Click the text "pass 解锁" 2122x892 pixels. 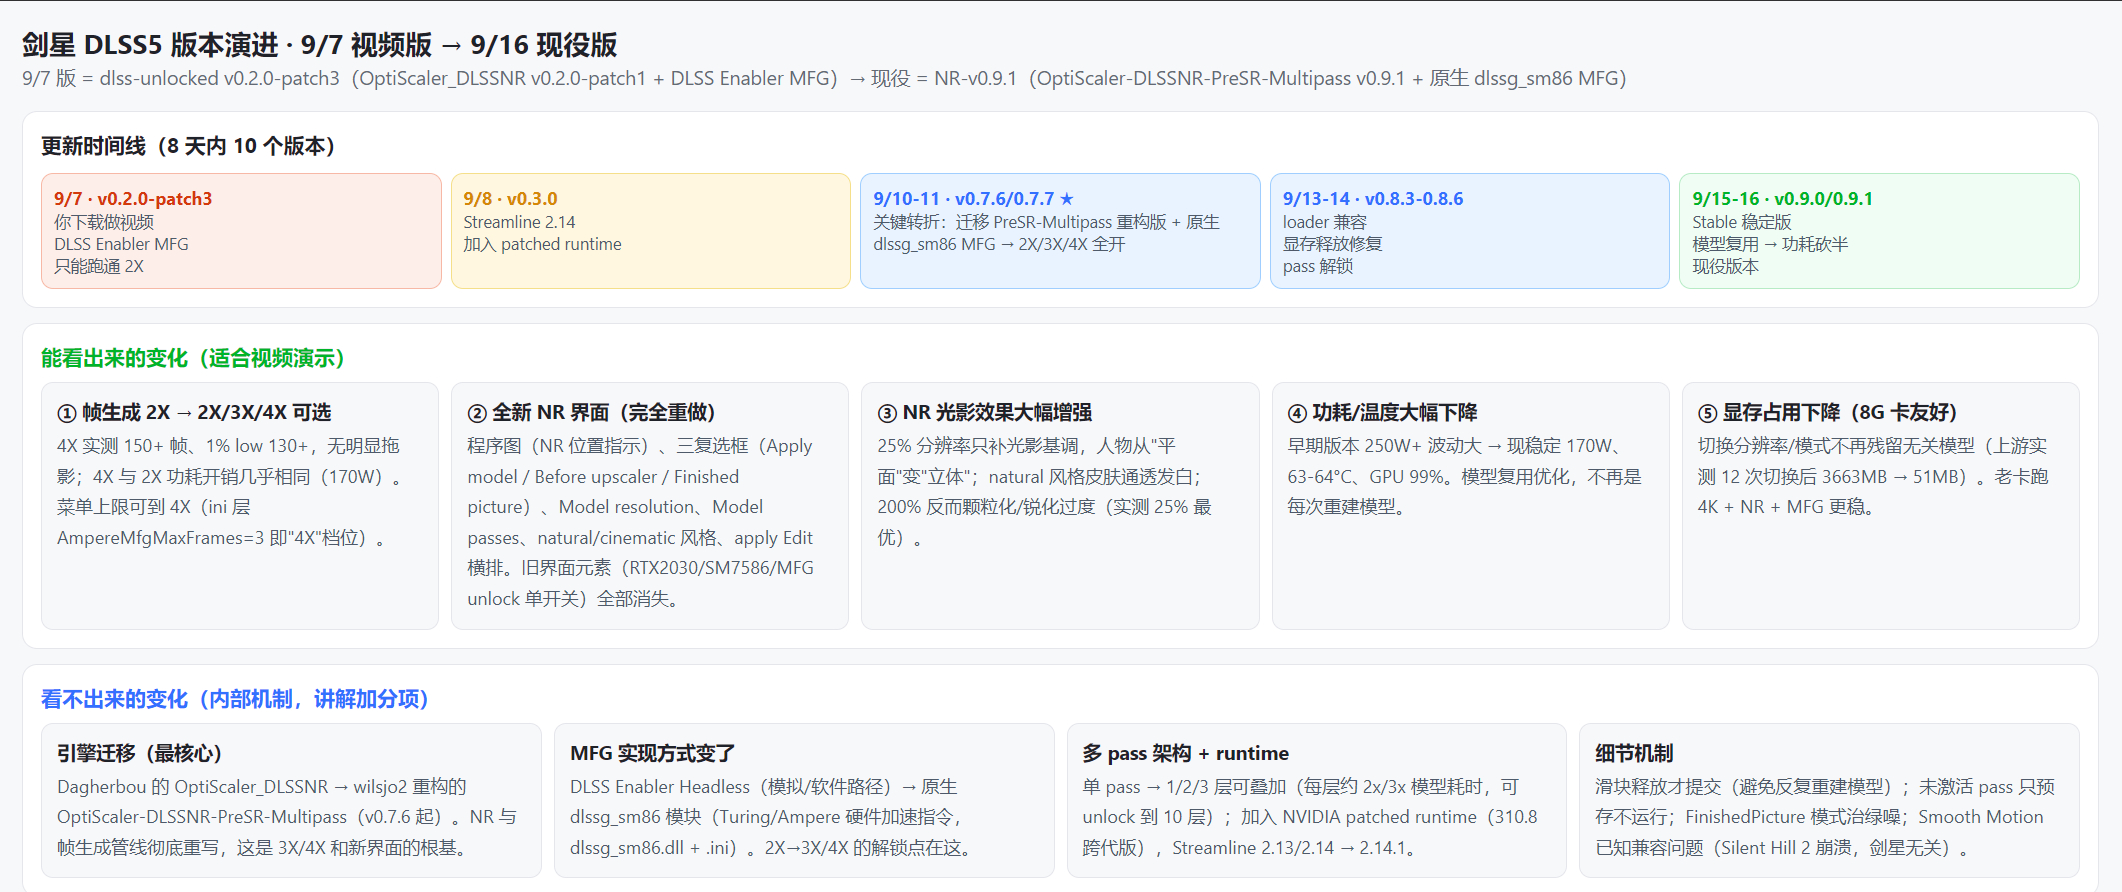click(x=1318, y=266)
